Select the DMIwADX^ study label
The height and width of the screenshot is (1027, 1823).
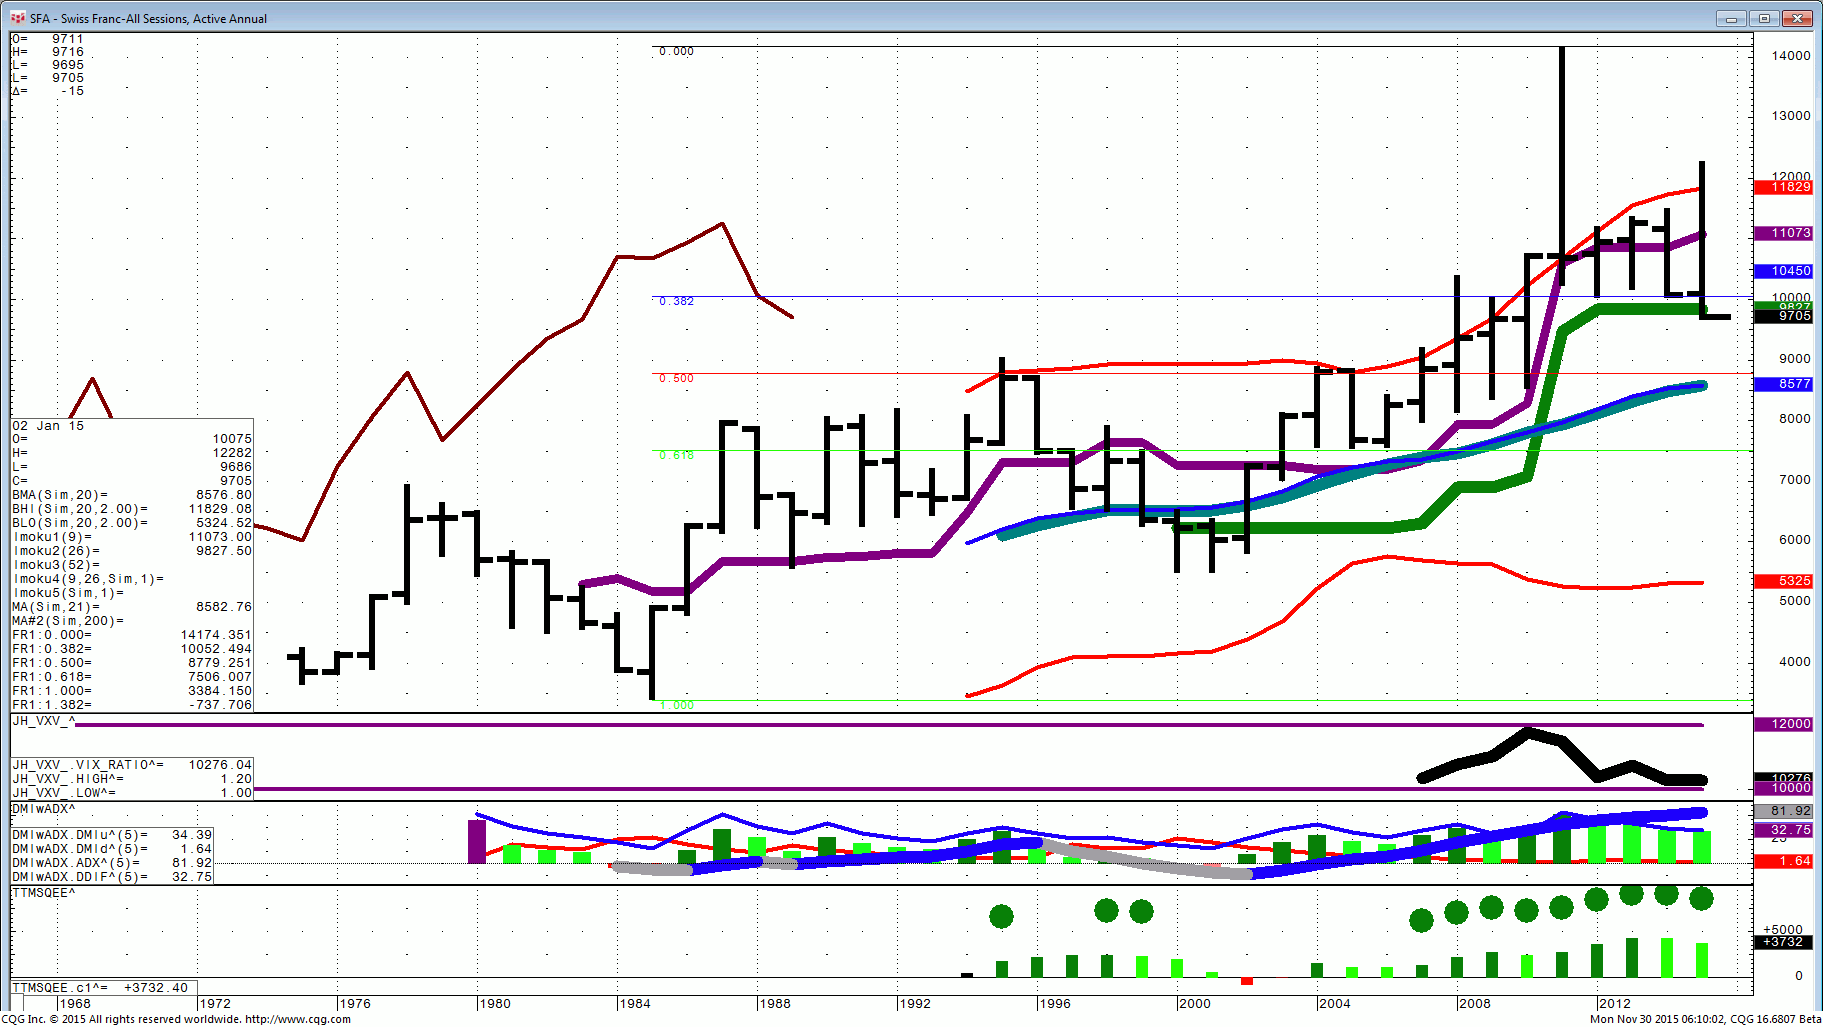(x=44, y=808)
